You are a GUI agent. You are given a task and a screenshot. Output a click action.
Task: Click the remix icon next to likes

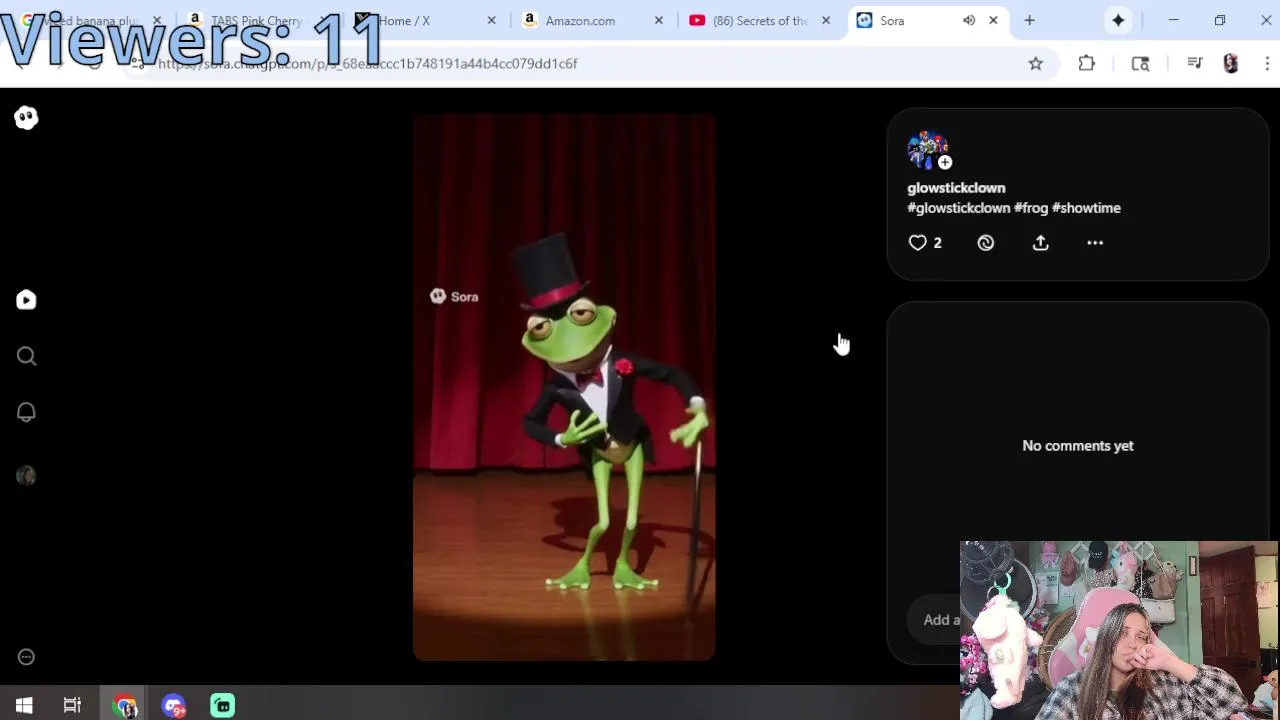pyautogui.click(x=986, y=243)
